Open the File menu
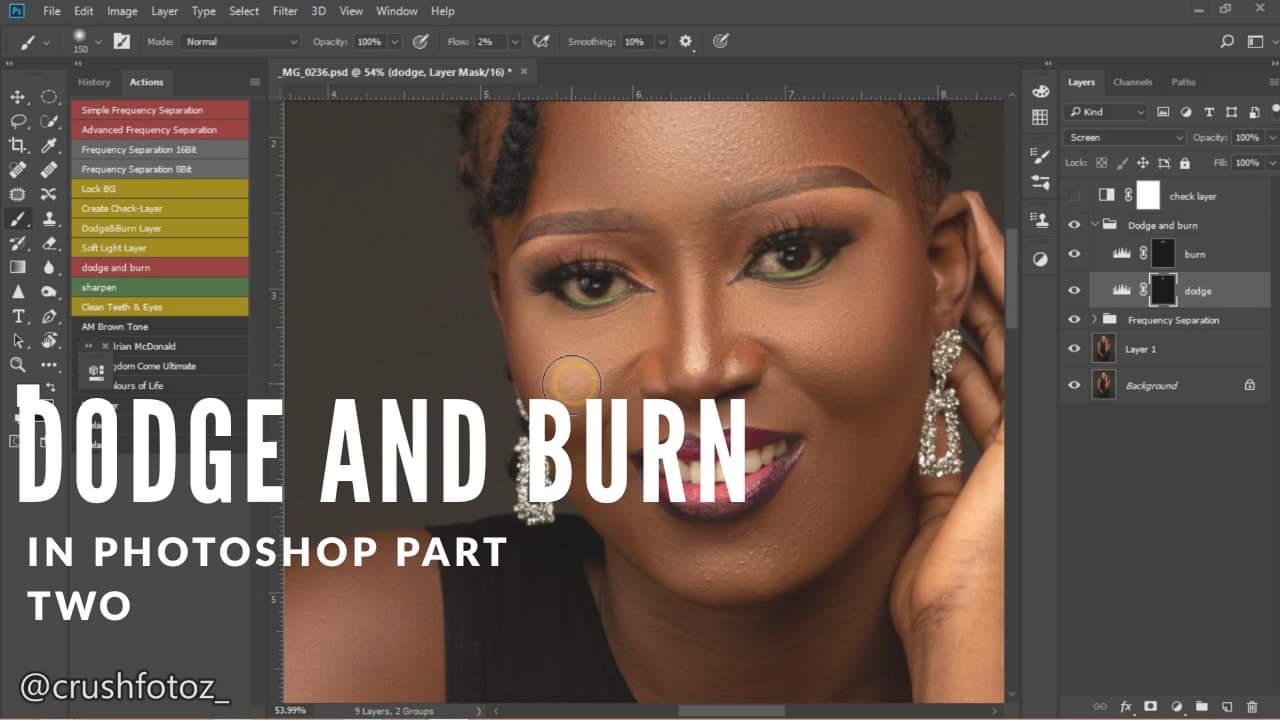The image size is (1280, 720). pos(51,11)
